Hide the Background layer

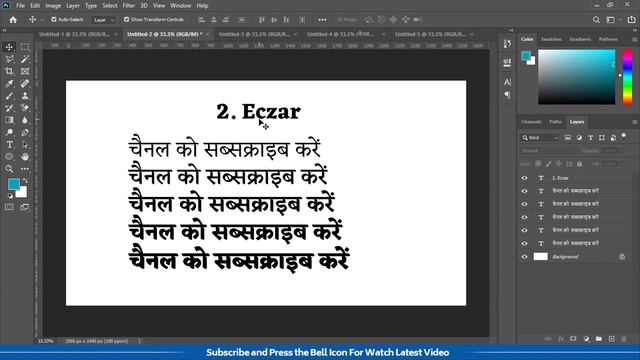pos(524,257)
